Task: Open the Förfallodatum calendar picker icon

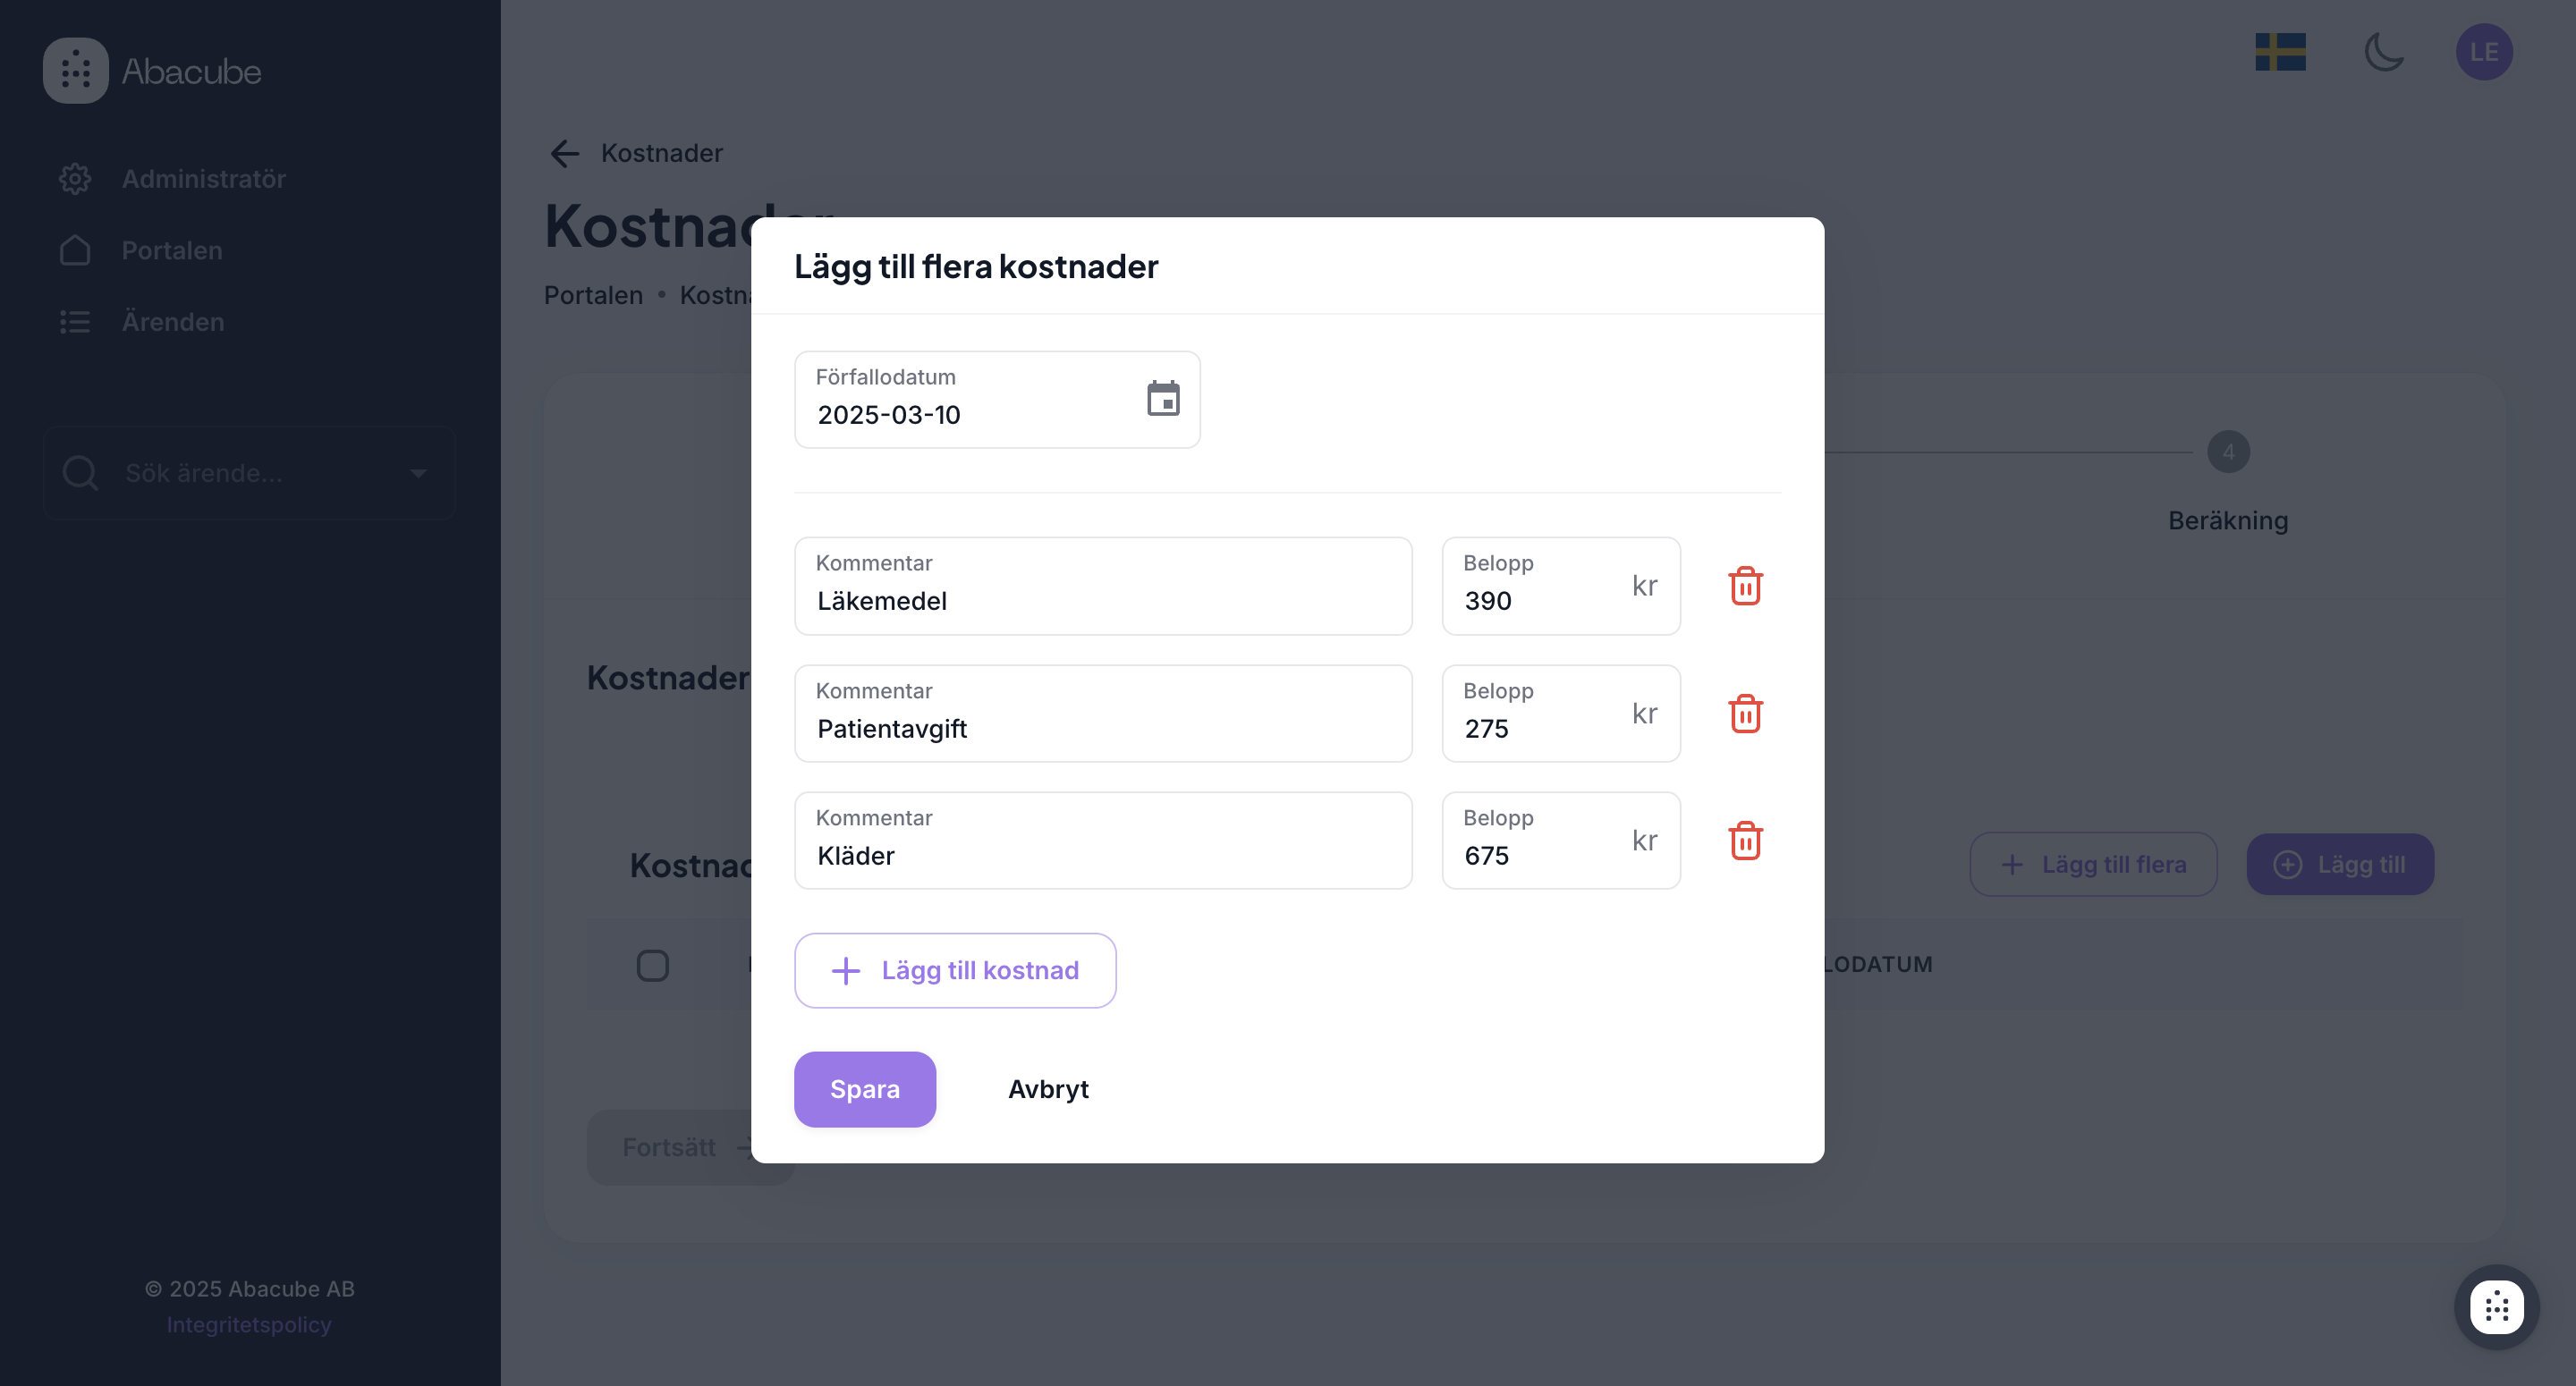Action: click(1162, 399)
